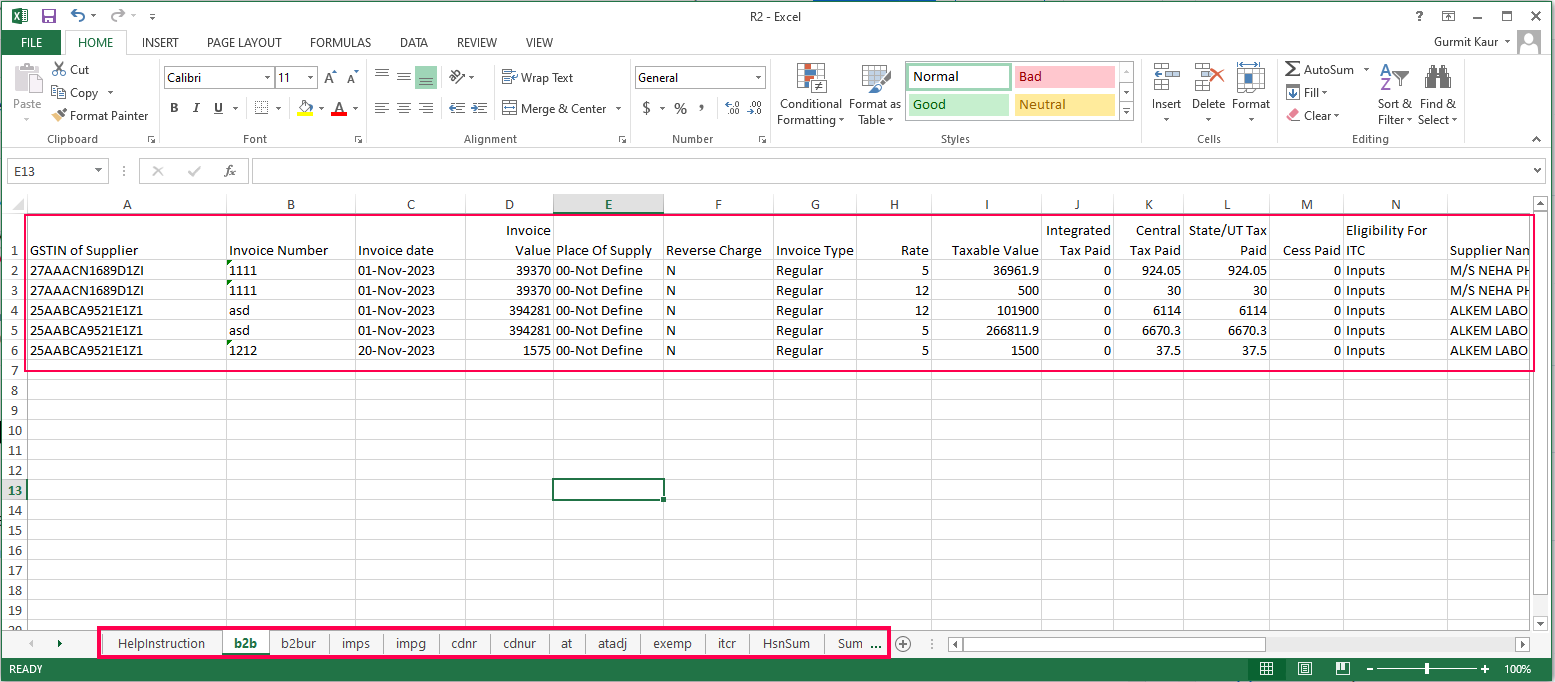
Task: Click the Accounting dollar format icon
Action: pos(647,108)
